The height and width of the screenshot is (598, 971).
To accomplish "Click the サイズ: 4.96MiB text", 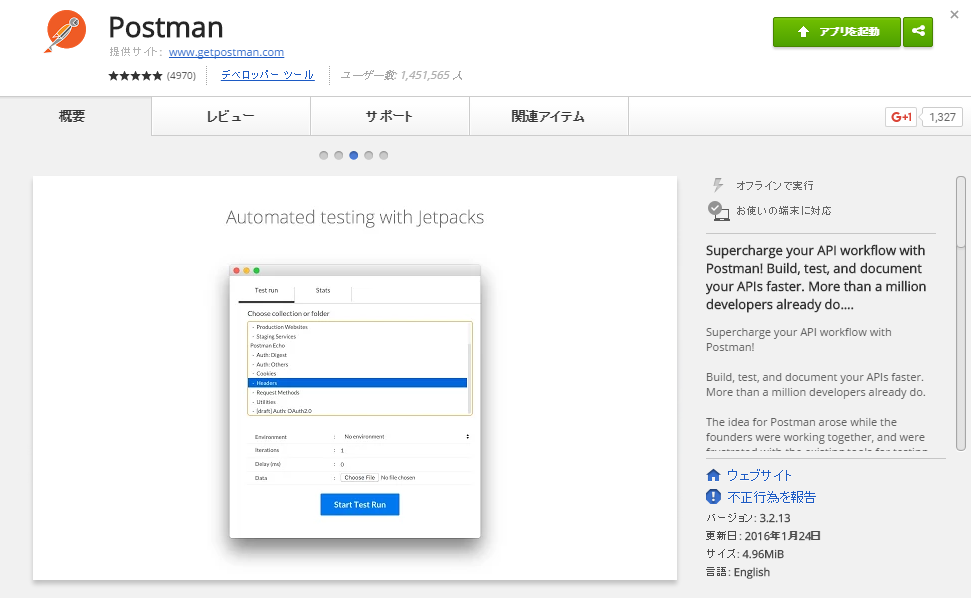I will [745, 553].
